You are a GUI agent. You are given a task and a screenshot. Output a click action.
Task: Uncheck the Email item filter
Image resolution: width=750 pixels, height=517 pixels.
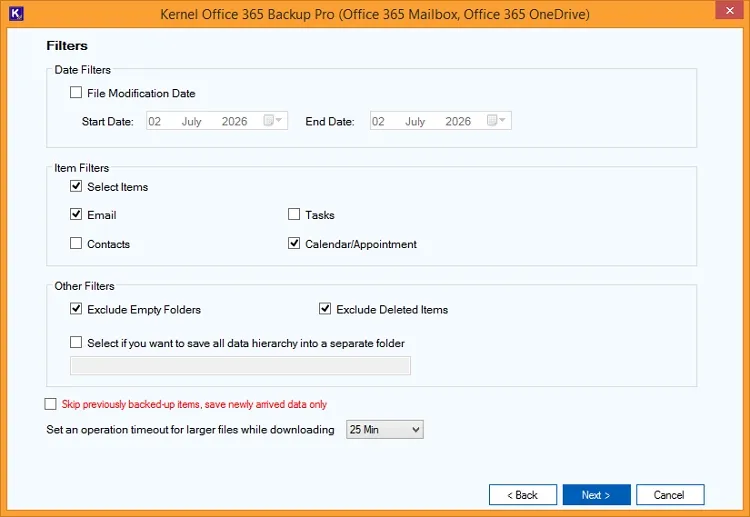(x=76, y=214)
